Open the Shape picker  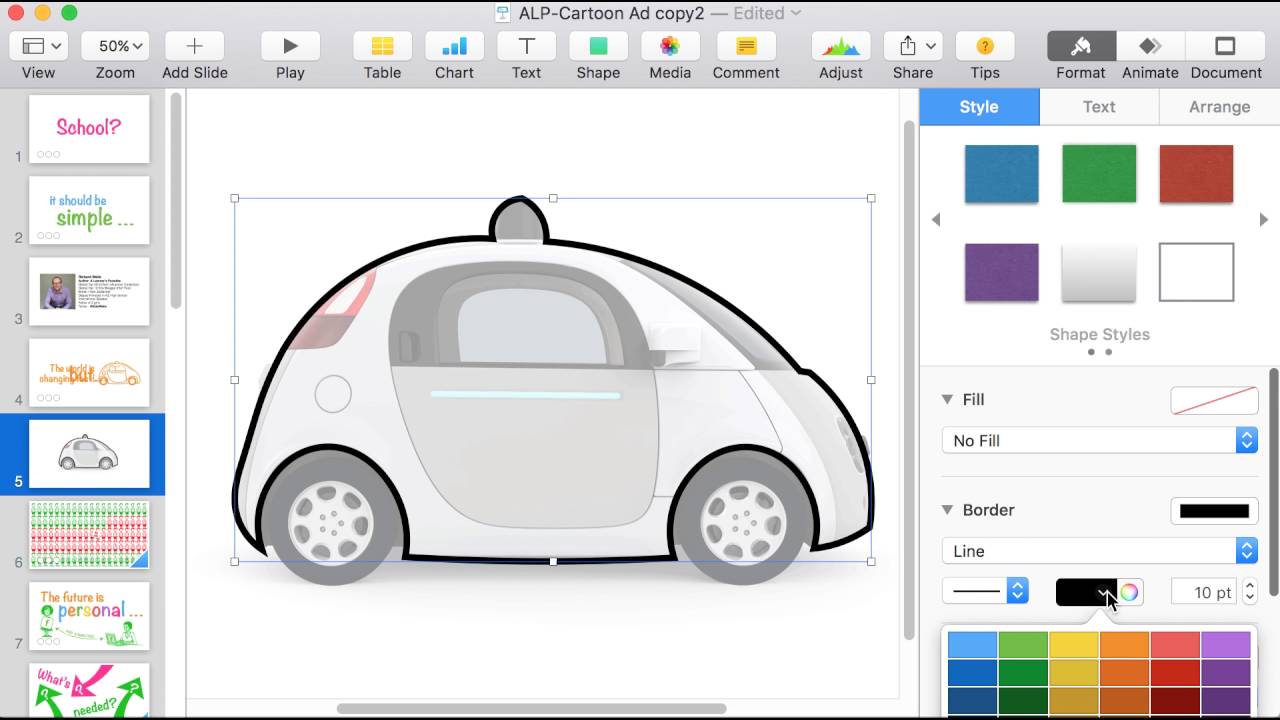(x=598, y=46)
